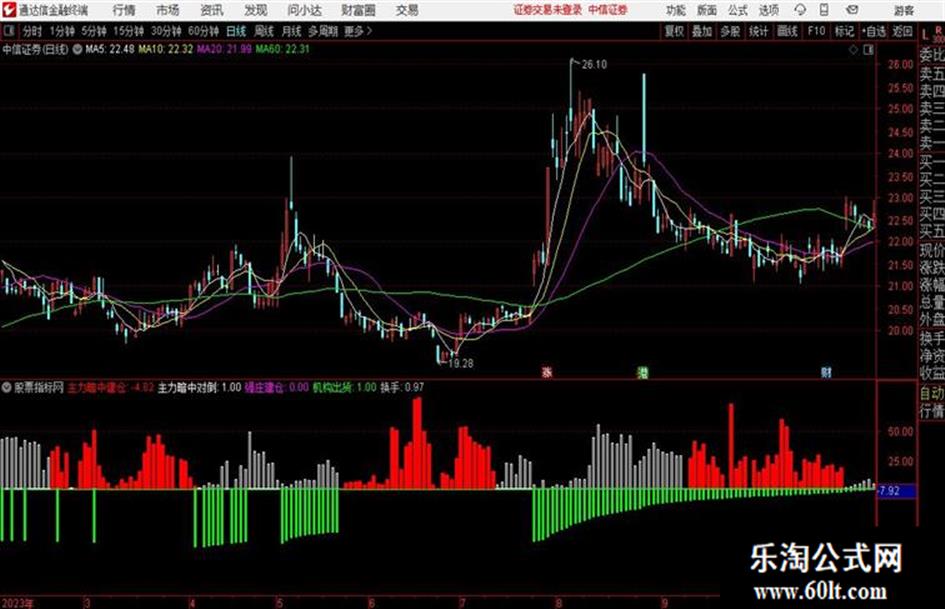Open the 功能 menu
Viewport: 945px width, 609px height.
tap(676, 10)
